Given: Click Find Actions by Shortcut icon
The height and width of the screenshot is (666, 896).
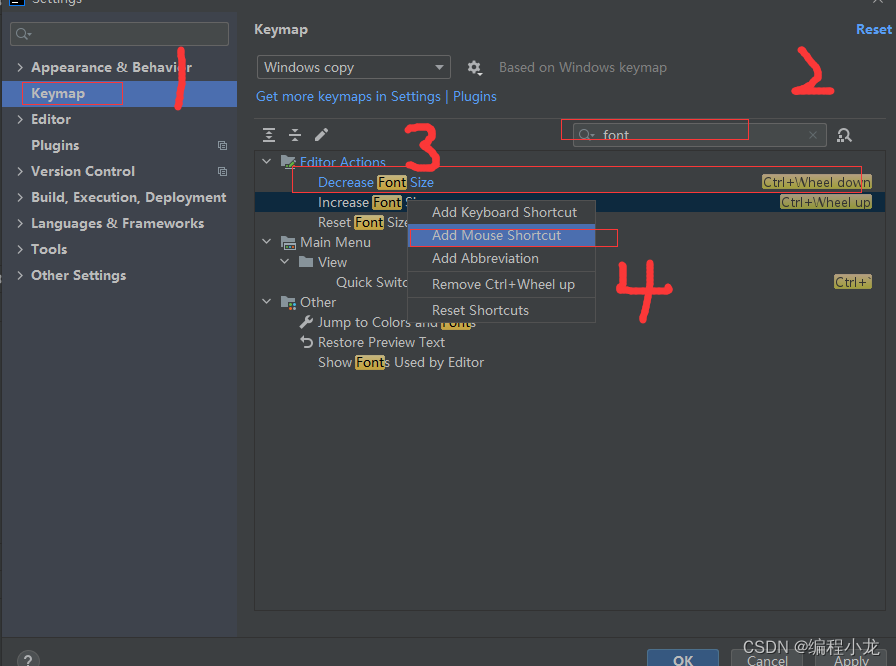Looking at the screenshot, I should click(x=844, y=135).
